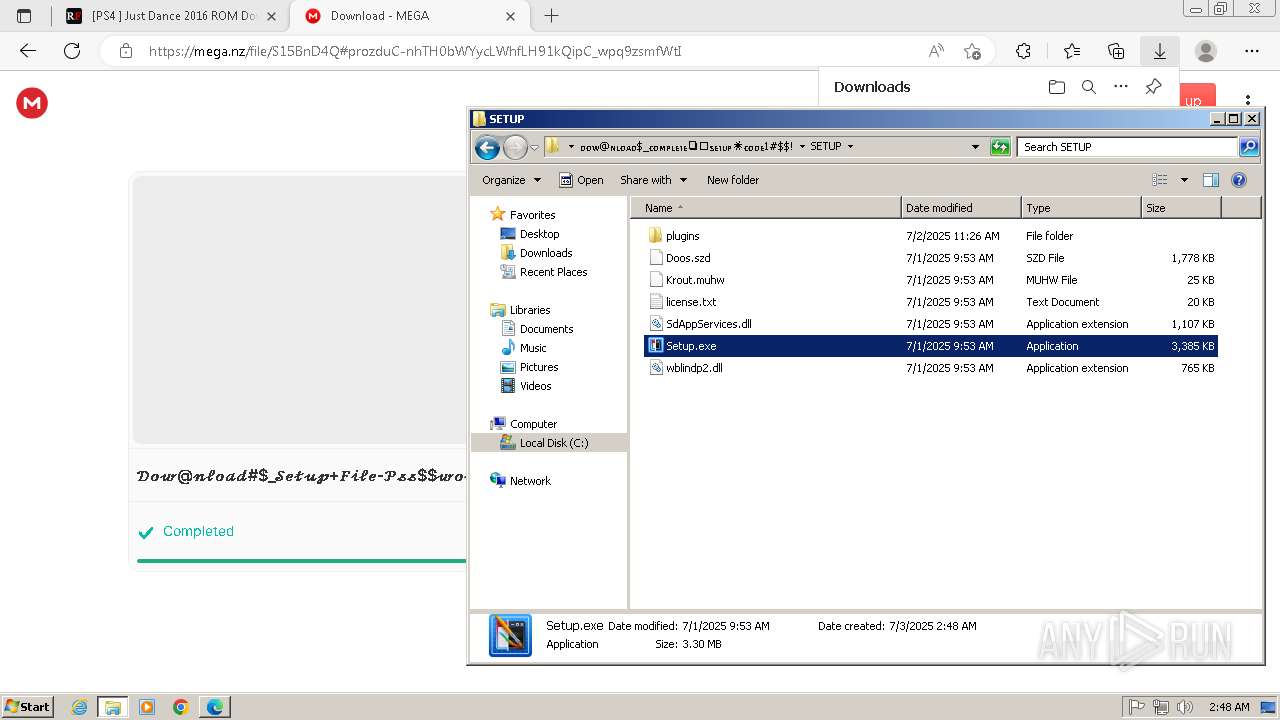This screenshot has width=1280, height=720.
Task: Open the view options dropdown arrow
Action: (1184, 180)
